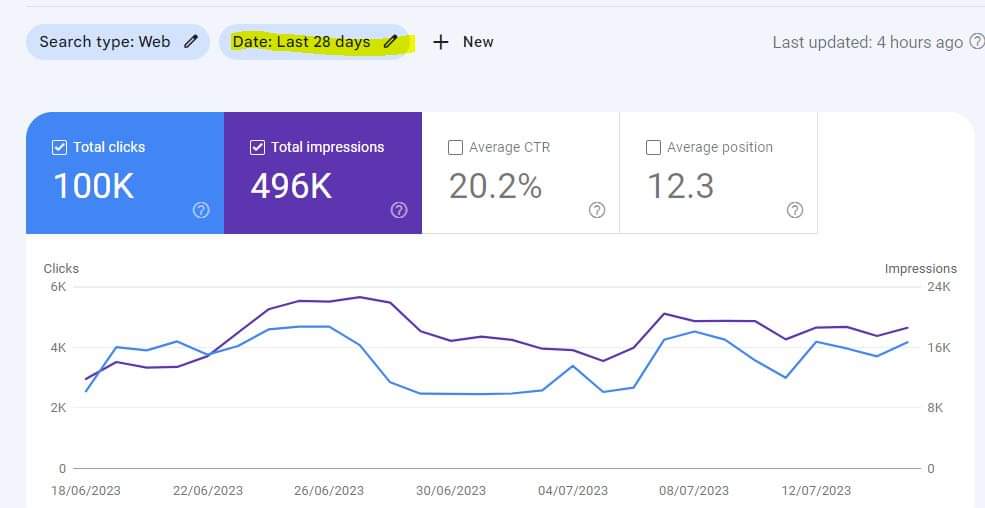Click the pencil icon beside Search type: Web
This screenshot has width=985, height=508.
pos(190,42)
